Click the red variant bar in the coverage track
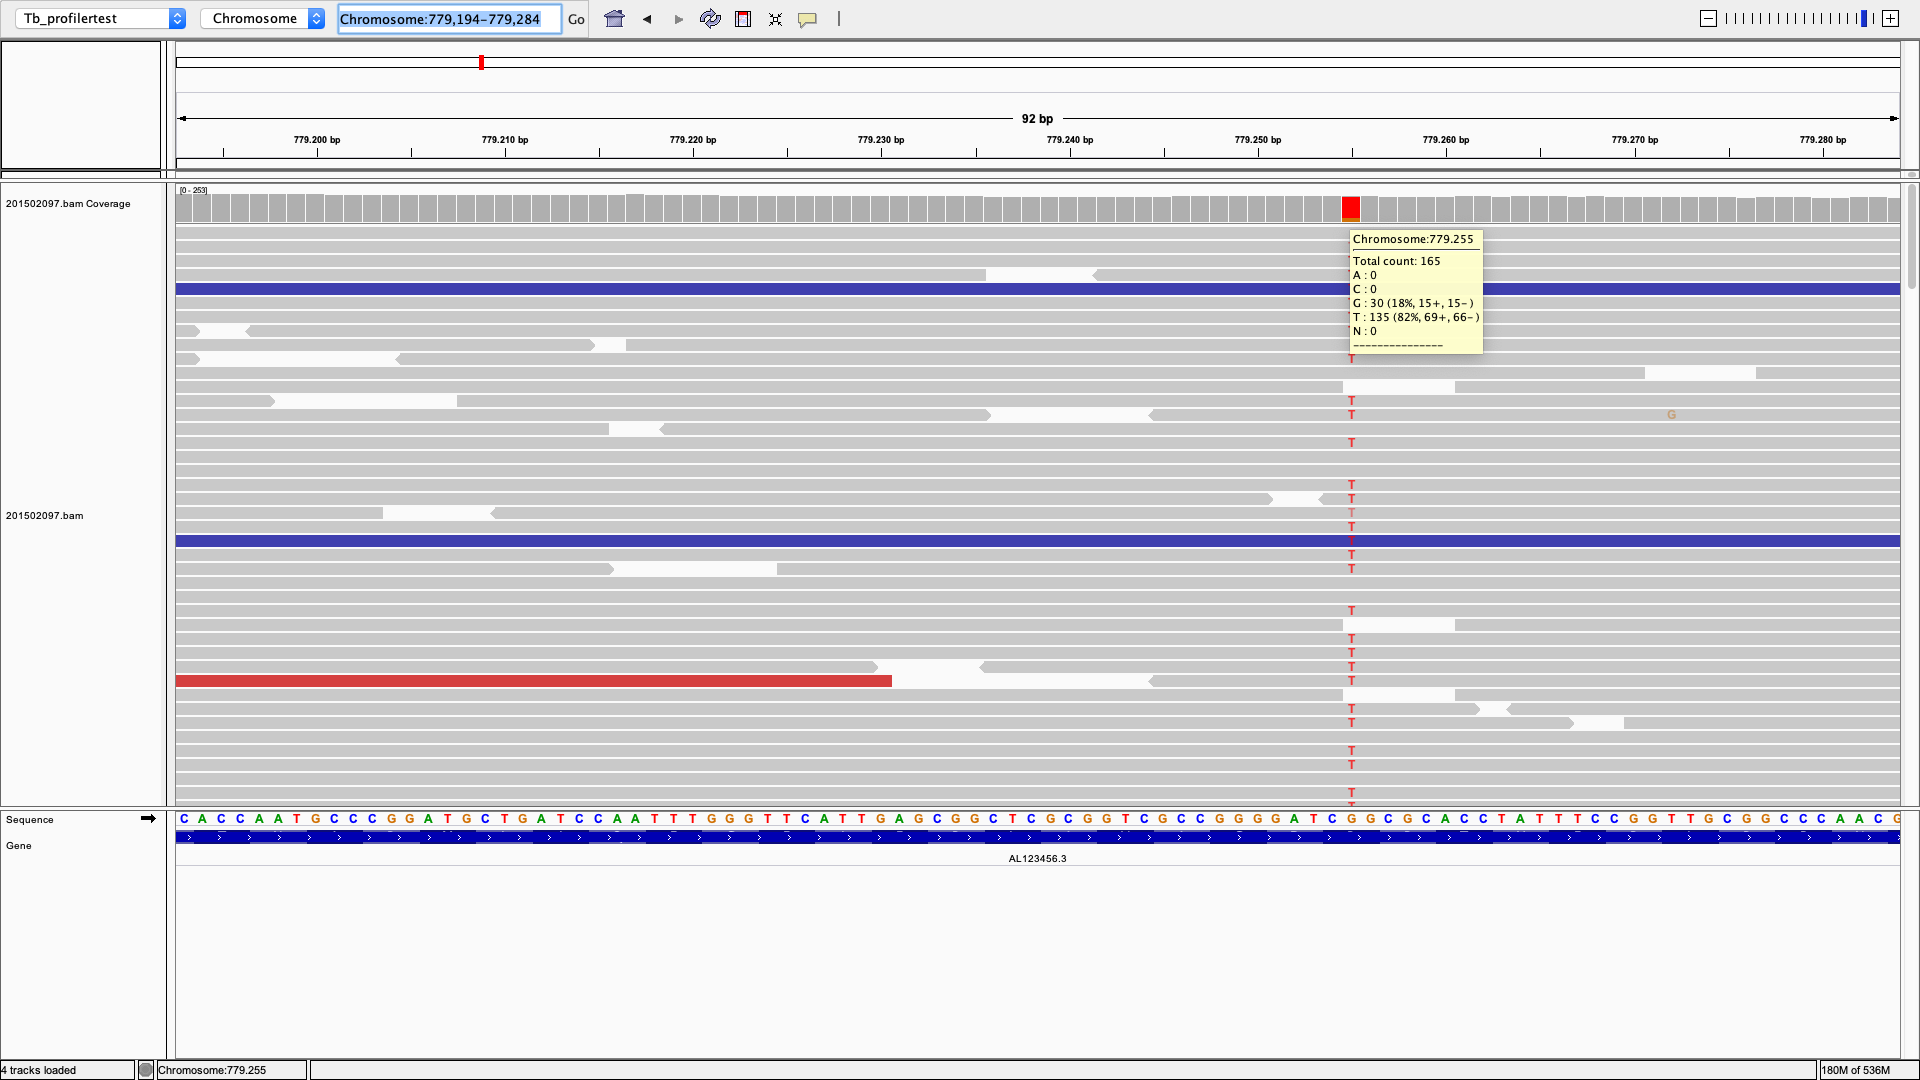The image size is (1920, 1080). click(x=1351, y=208)
